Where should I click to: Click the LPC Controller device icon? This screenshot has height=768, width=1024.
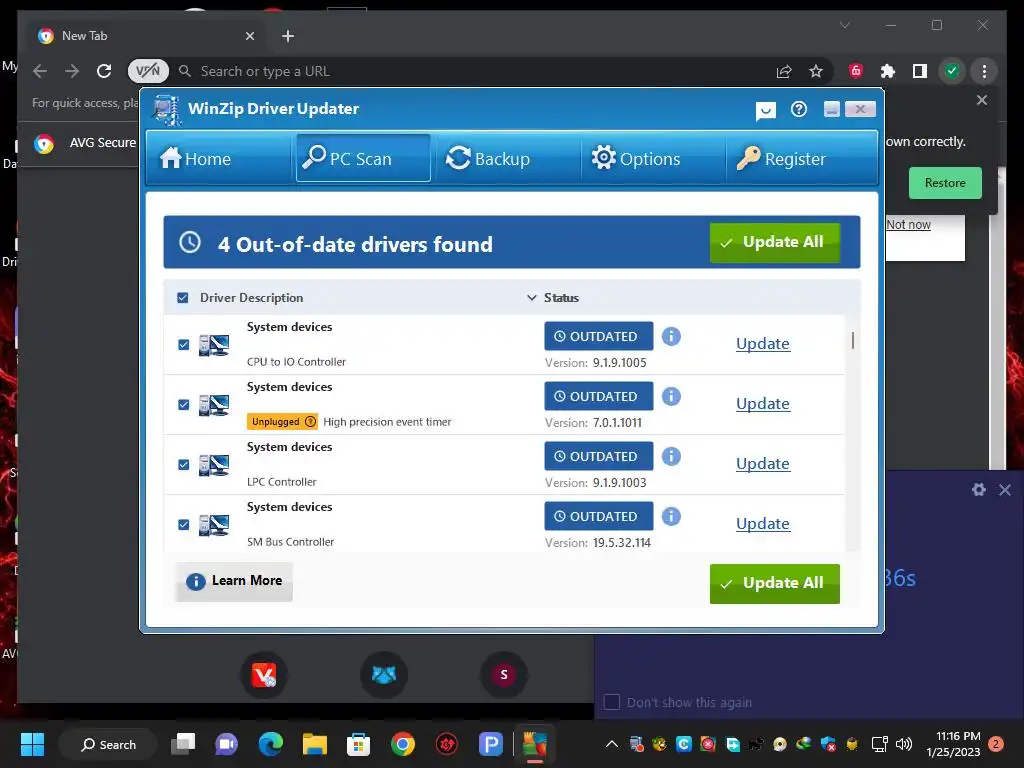214,465
